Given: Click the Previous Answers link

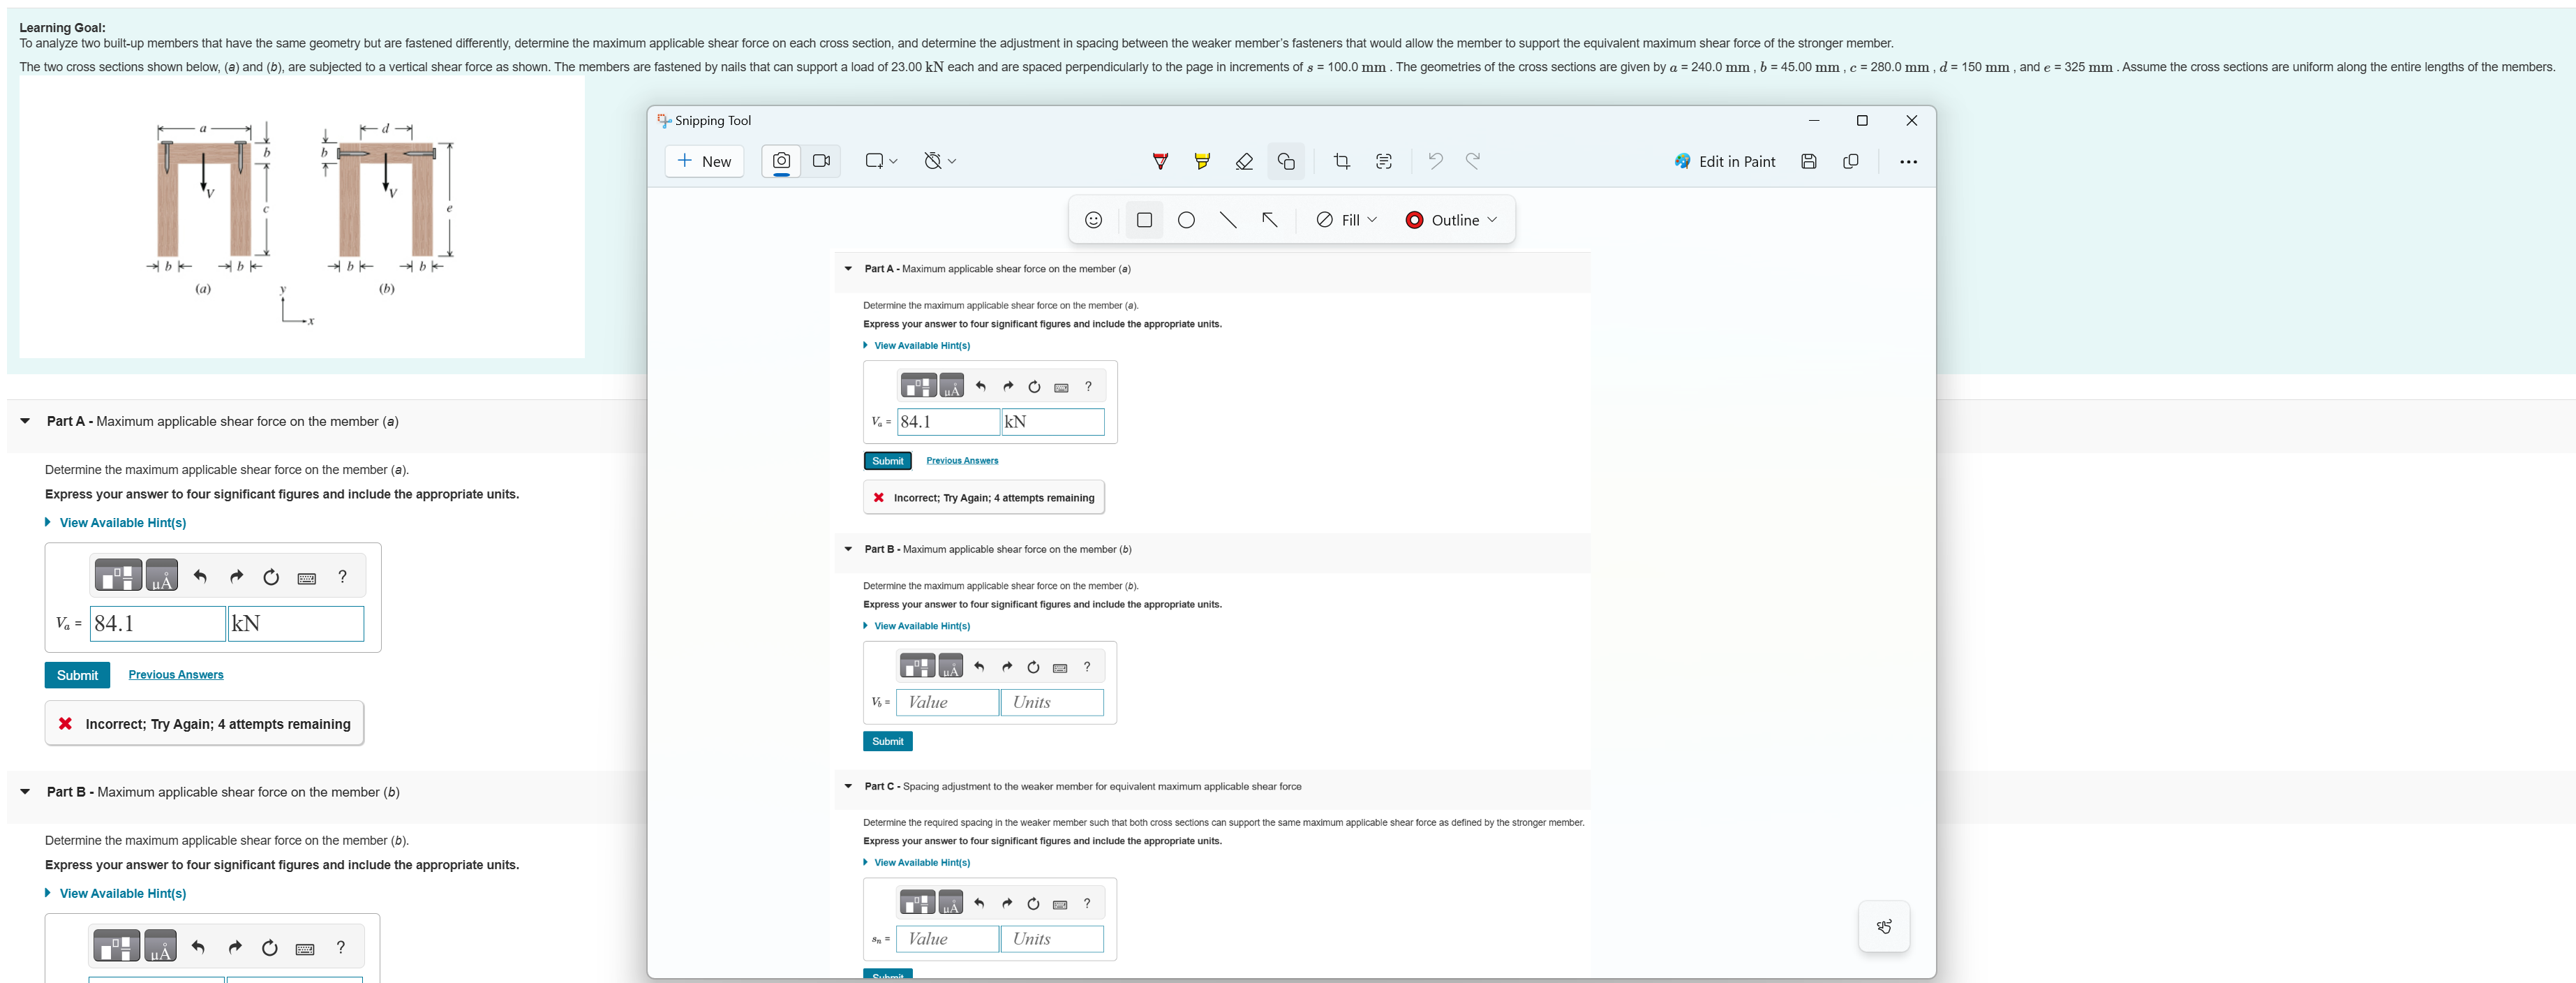Looking at the screenshot, I should point(176,675).
